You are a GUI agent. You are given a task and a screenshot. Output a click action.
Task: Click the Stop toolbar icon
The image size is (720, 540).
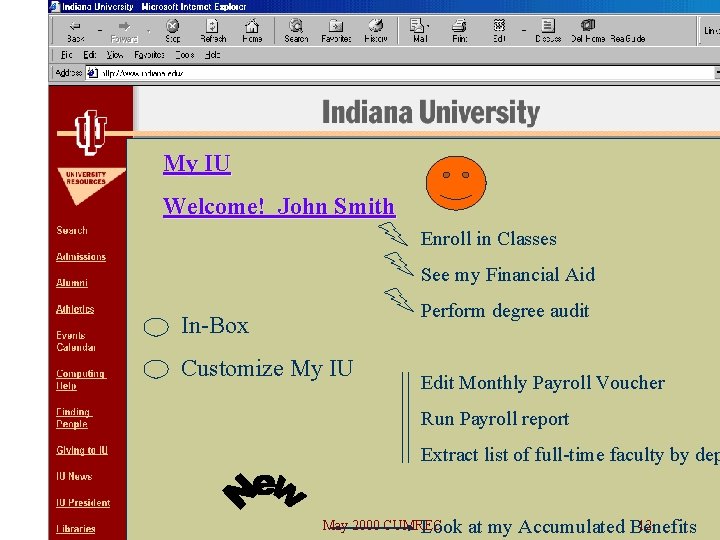(173, 25)
